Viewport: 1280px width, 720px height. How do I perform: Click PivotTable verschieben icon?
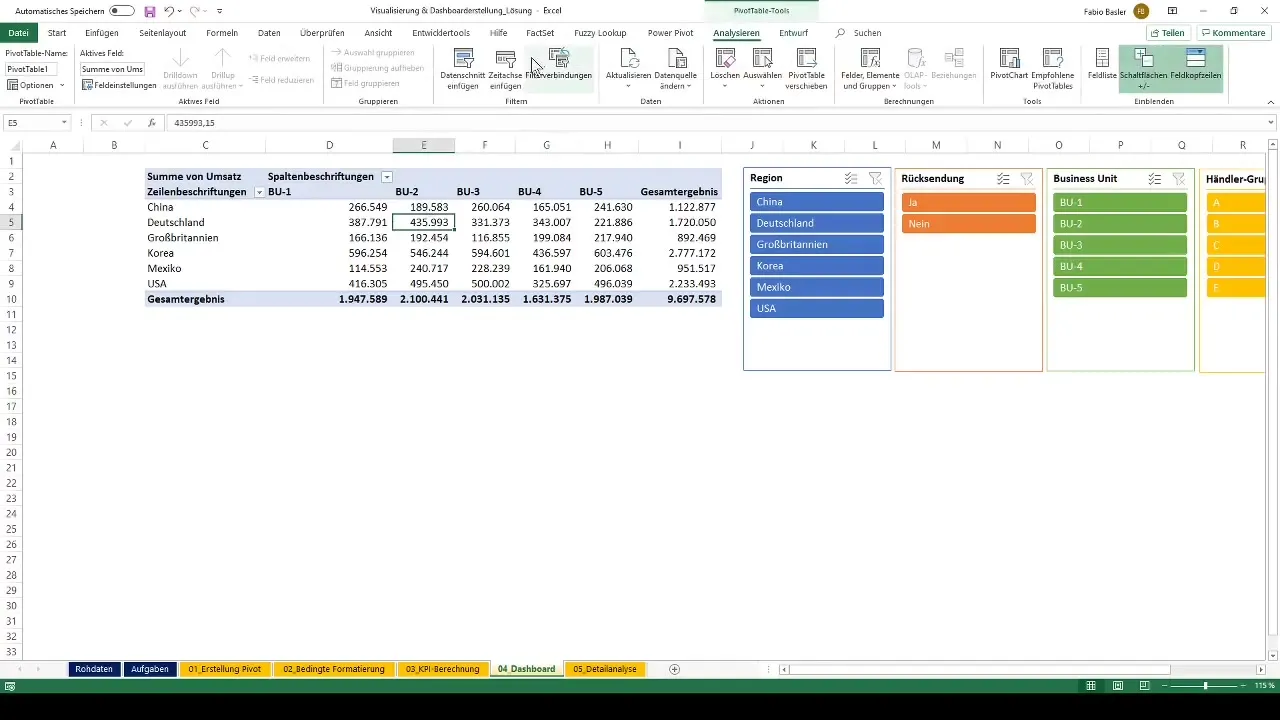pos(806,57)
